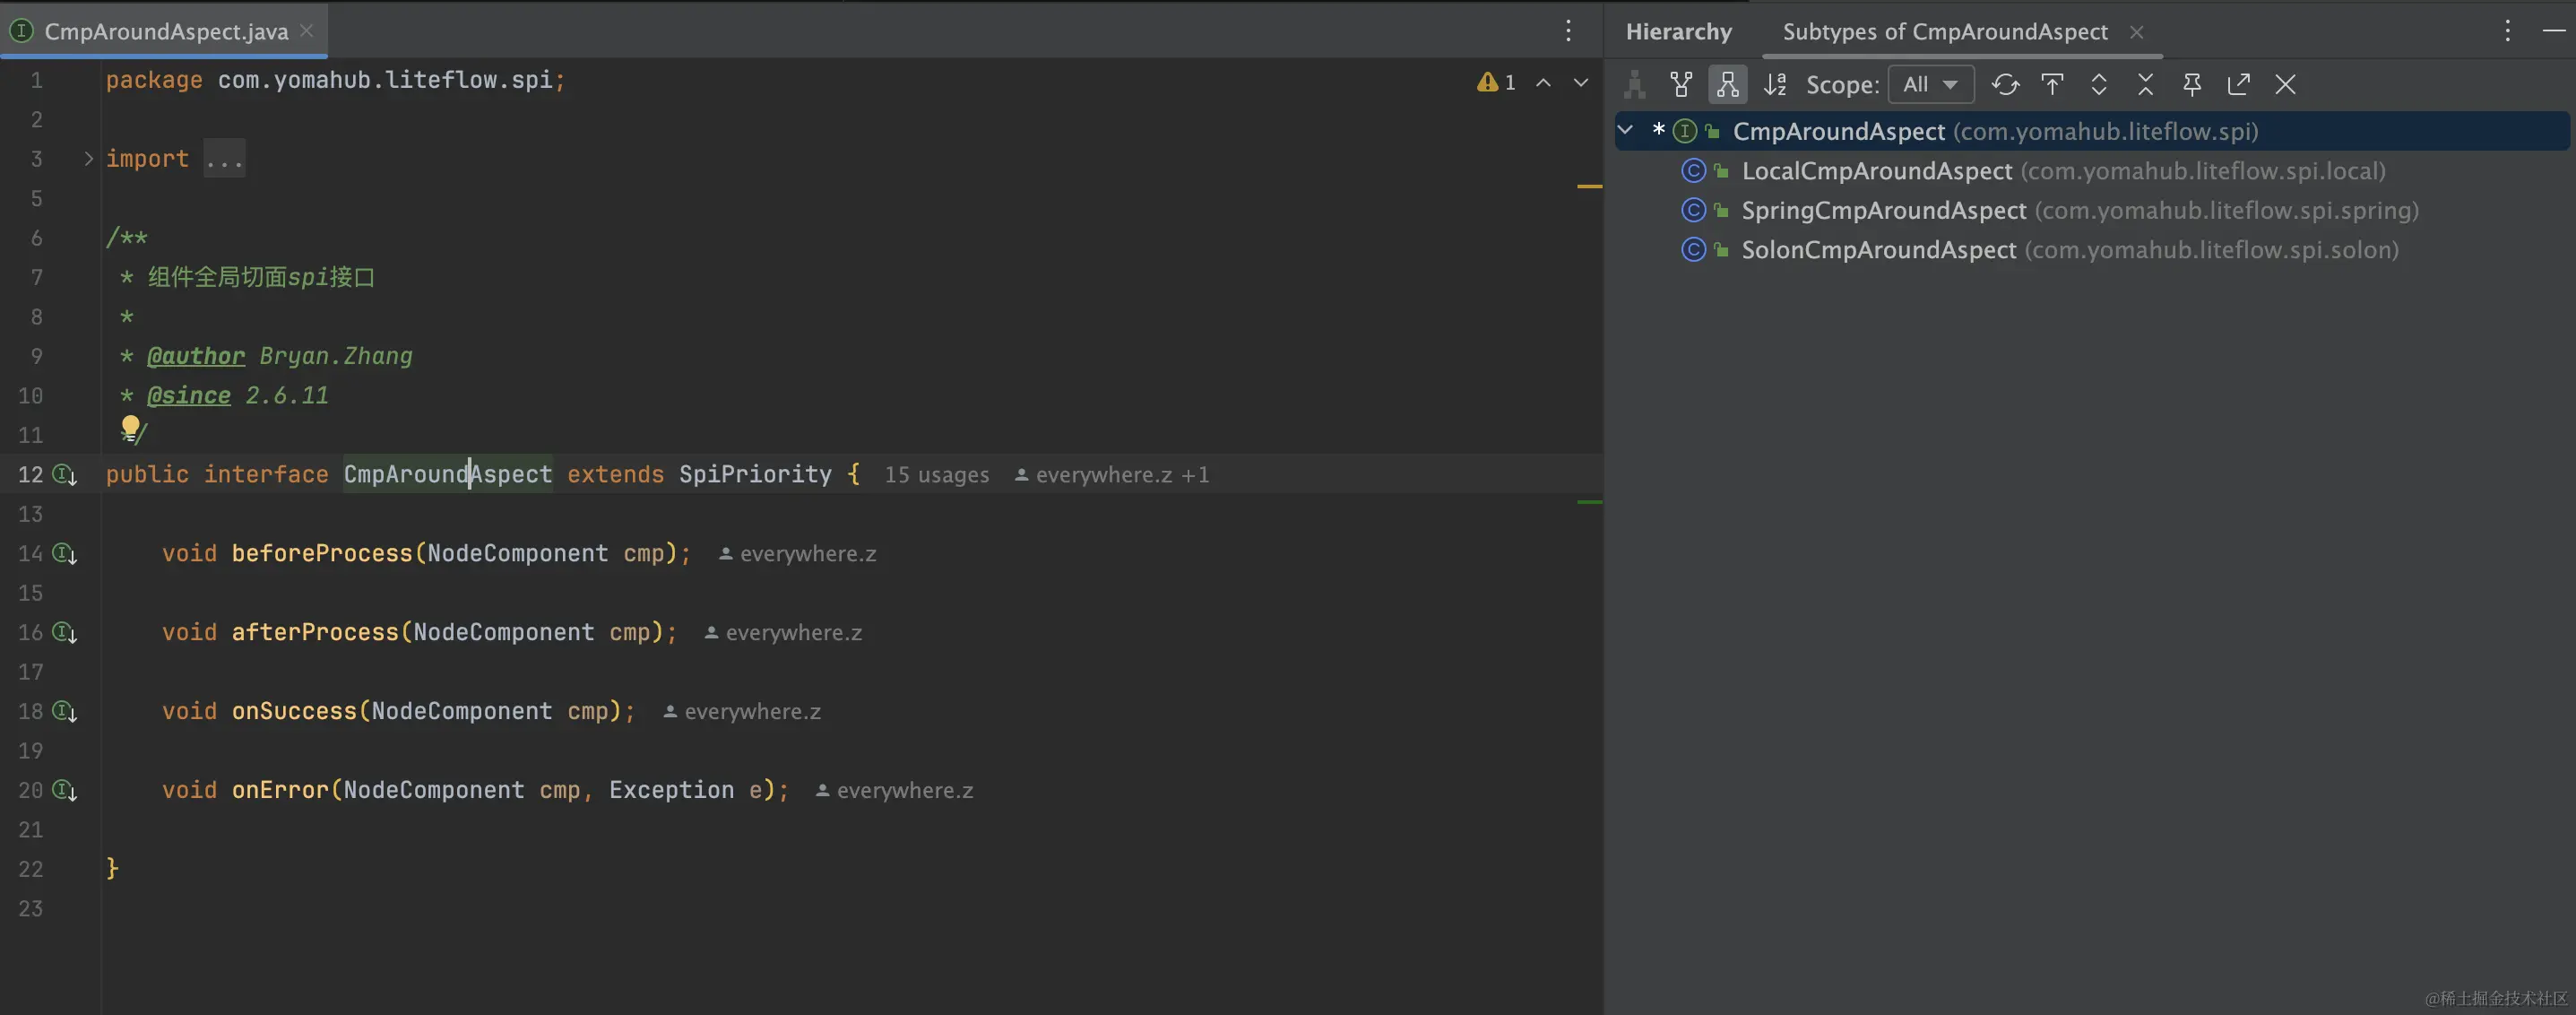Expand the folded import block

click(x=88, y=159)
